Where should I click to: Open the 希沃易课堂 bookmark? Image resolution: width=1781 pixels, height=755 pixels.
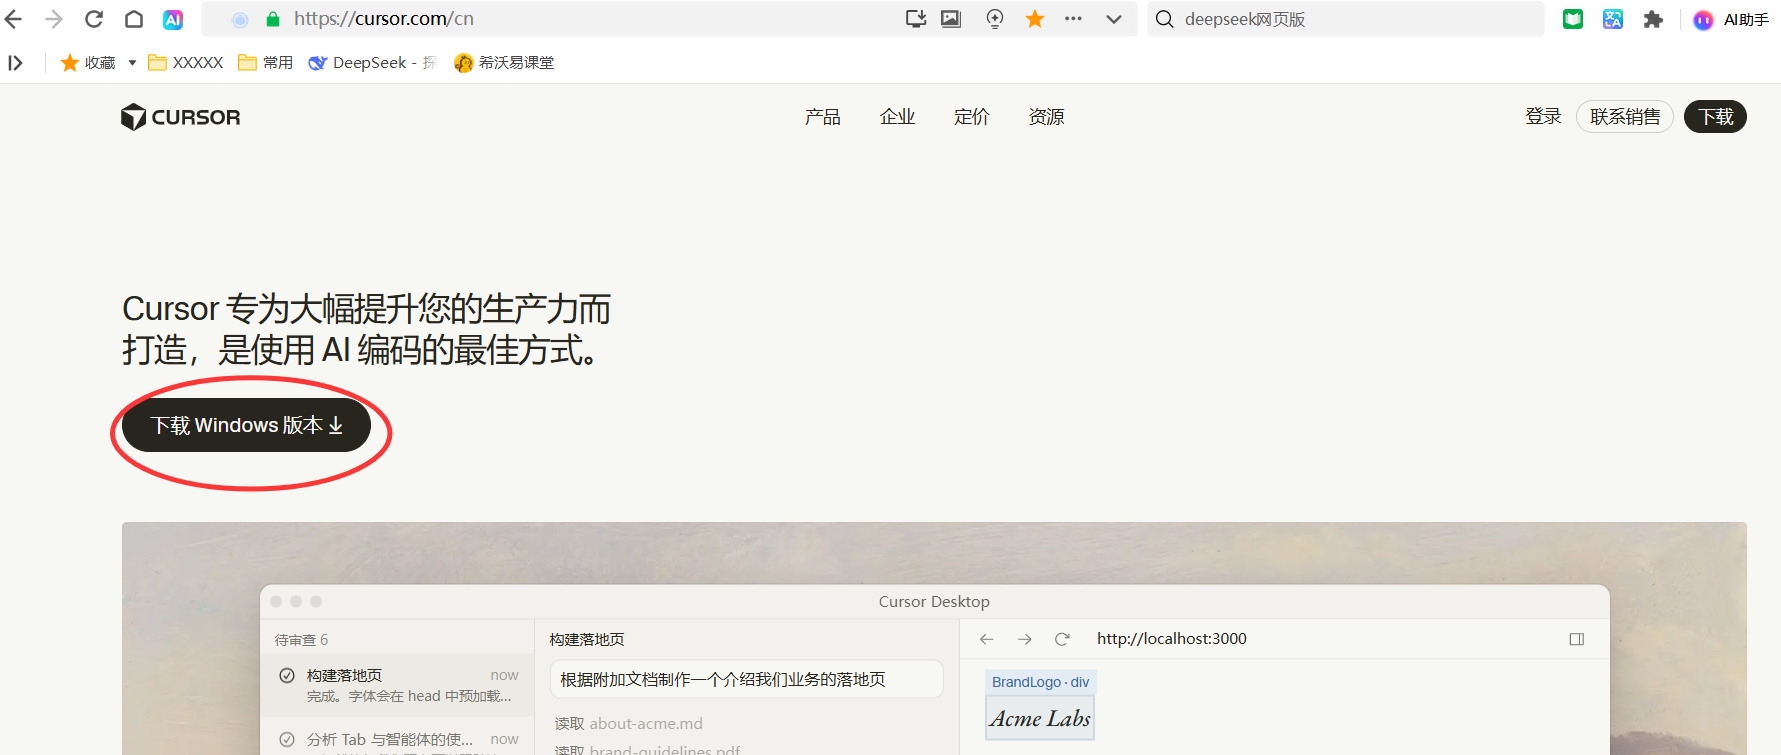point(504,63)
